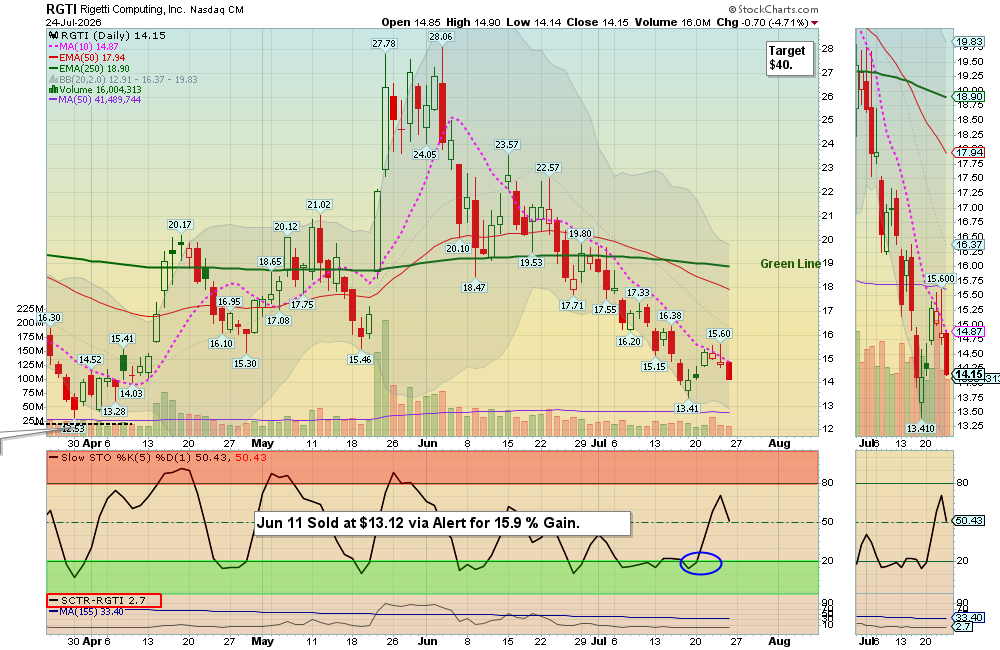Click the 17.33 price label

pyautogui.click(x=638, y=293)
